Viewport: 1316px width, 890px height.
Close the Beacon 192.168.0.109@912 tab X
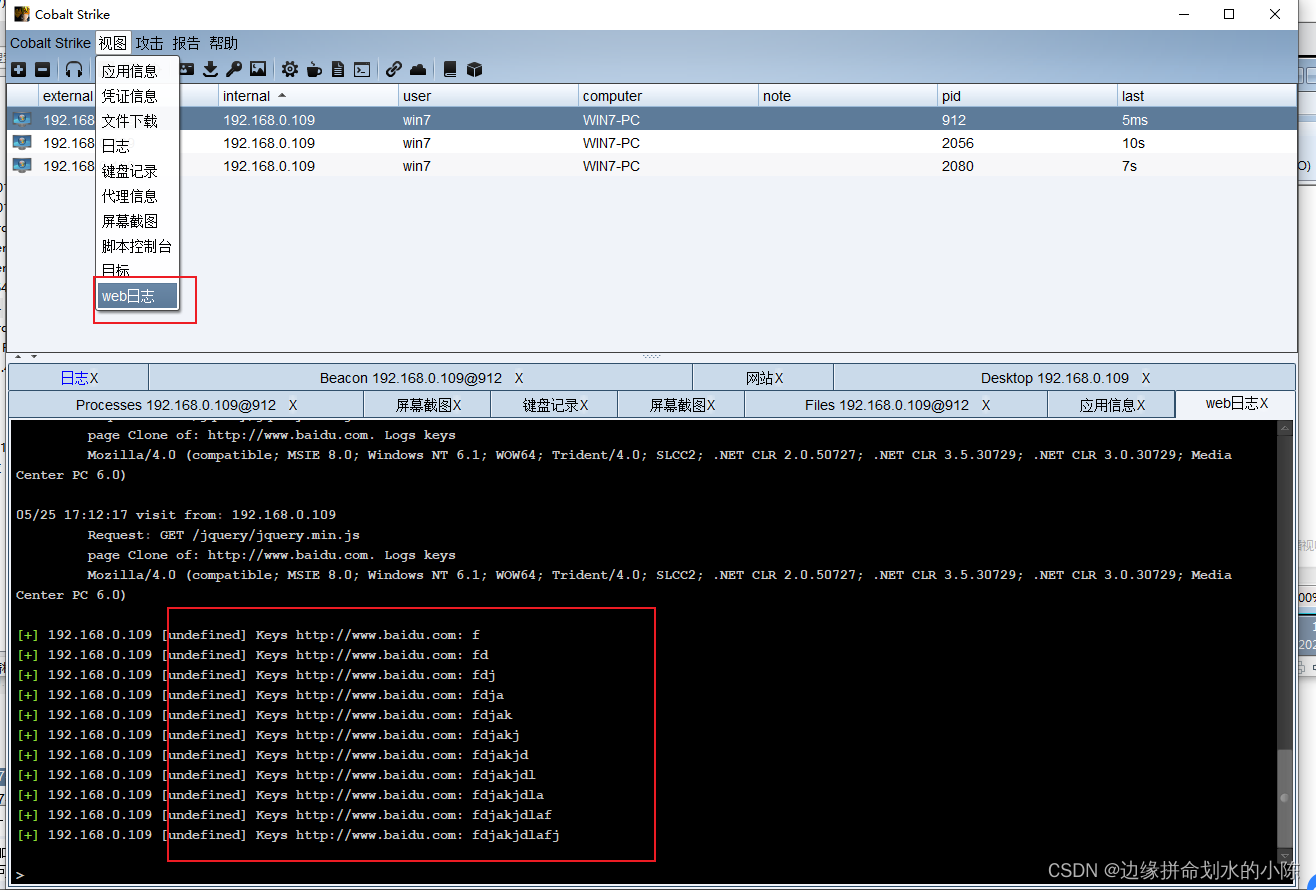coord(519,378)
